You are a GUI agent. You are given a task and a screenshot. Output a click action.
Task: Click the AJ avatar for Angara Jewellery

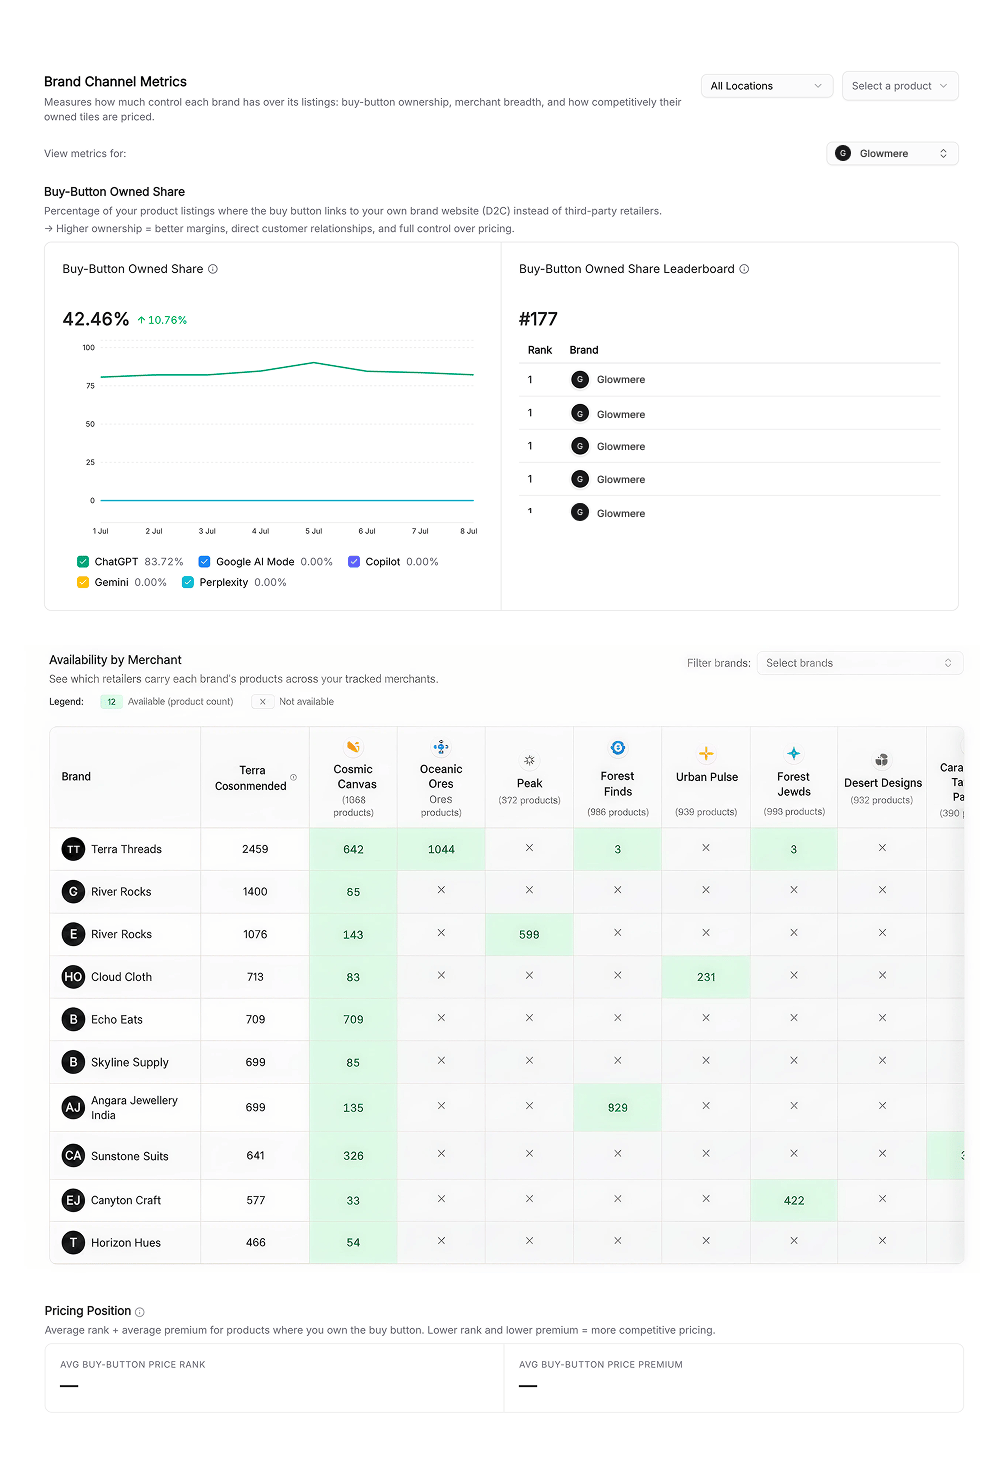point(73,1107)
